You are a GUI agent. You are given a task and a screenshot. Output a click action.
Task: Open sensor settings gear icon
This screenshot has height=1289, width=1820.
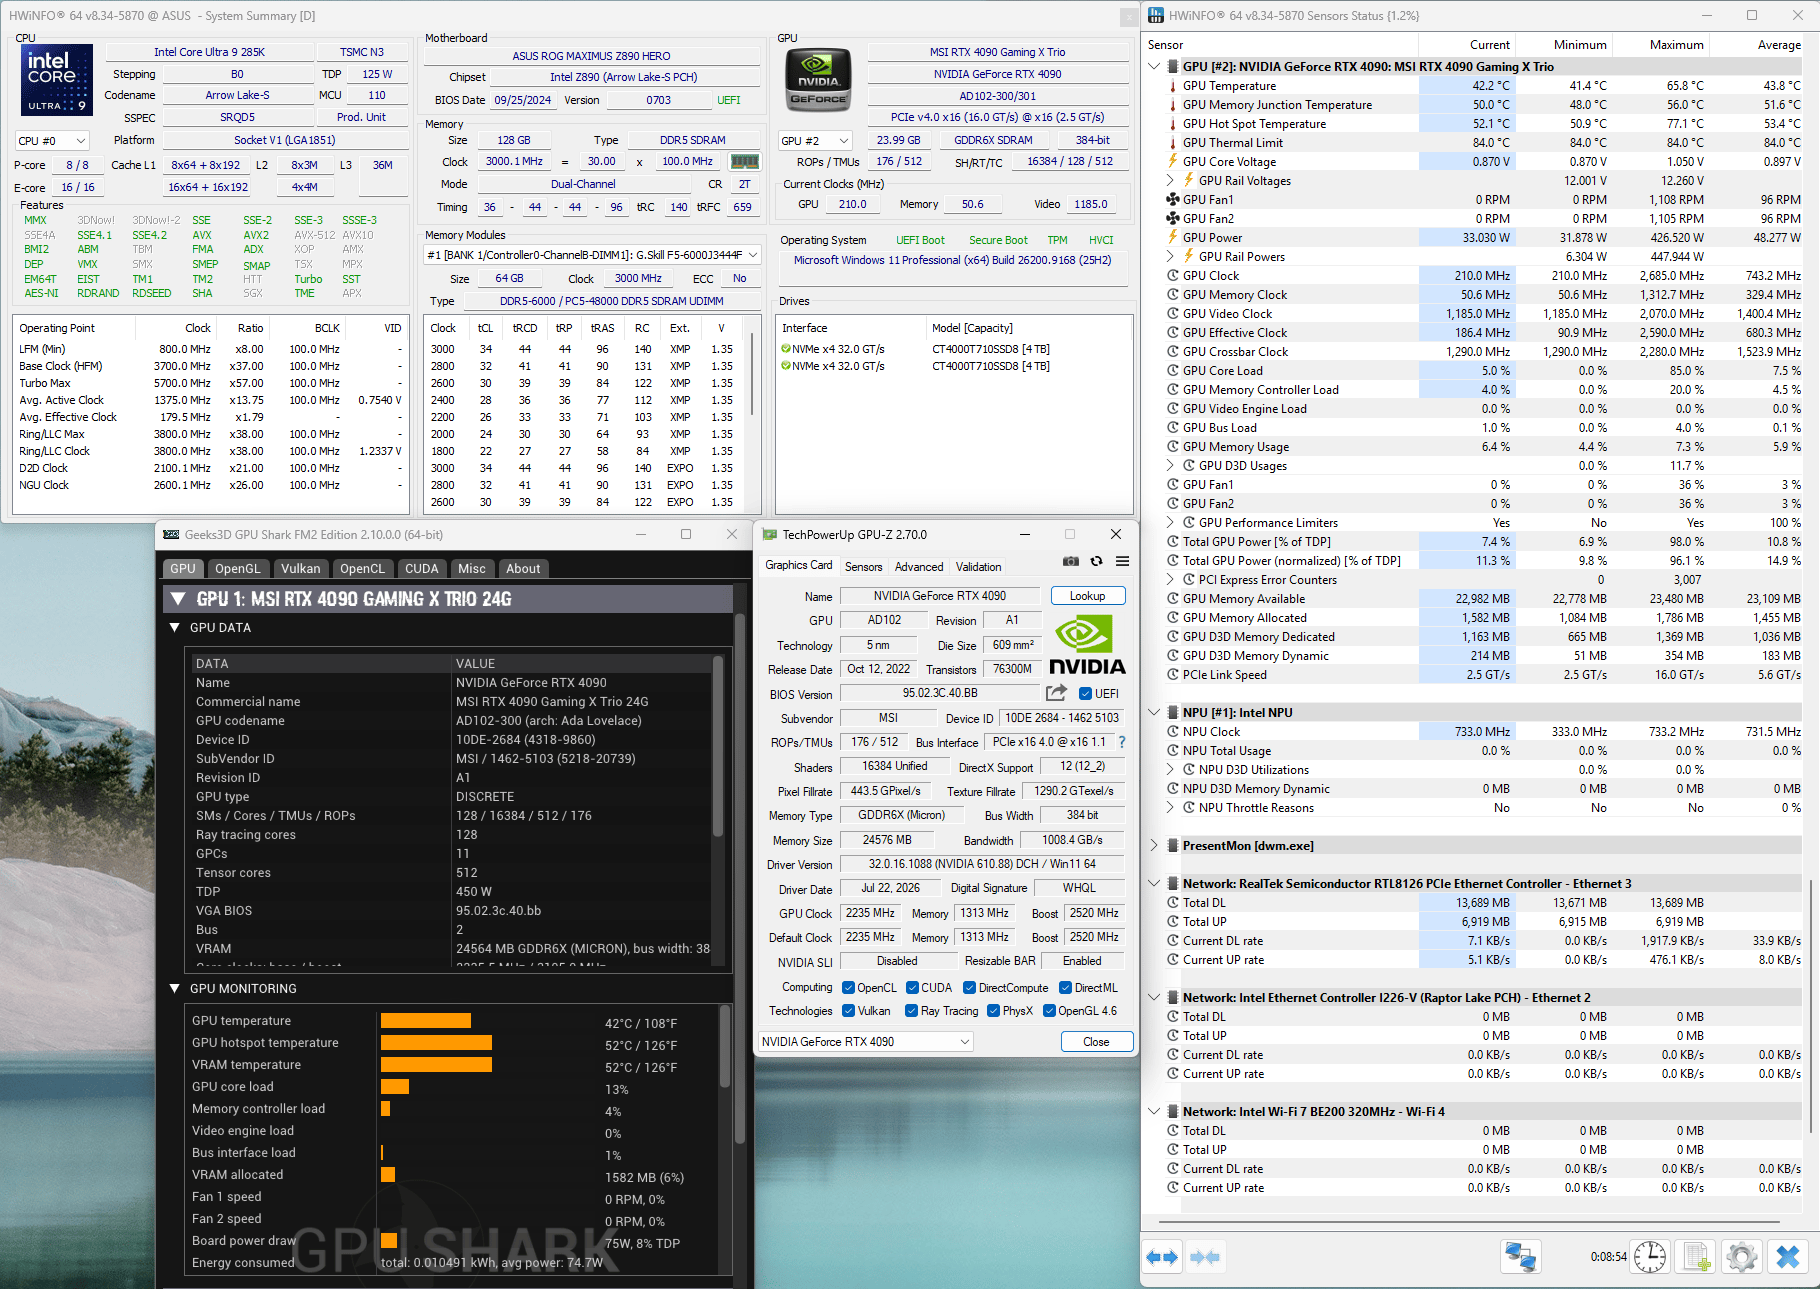(1742, 1257)
